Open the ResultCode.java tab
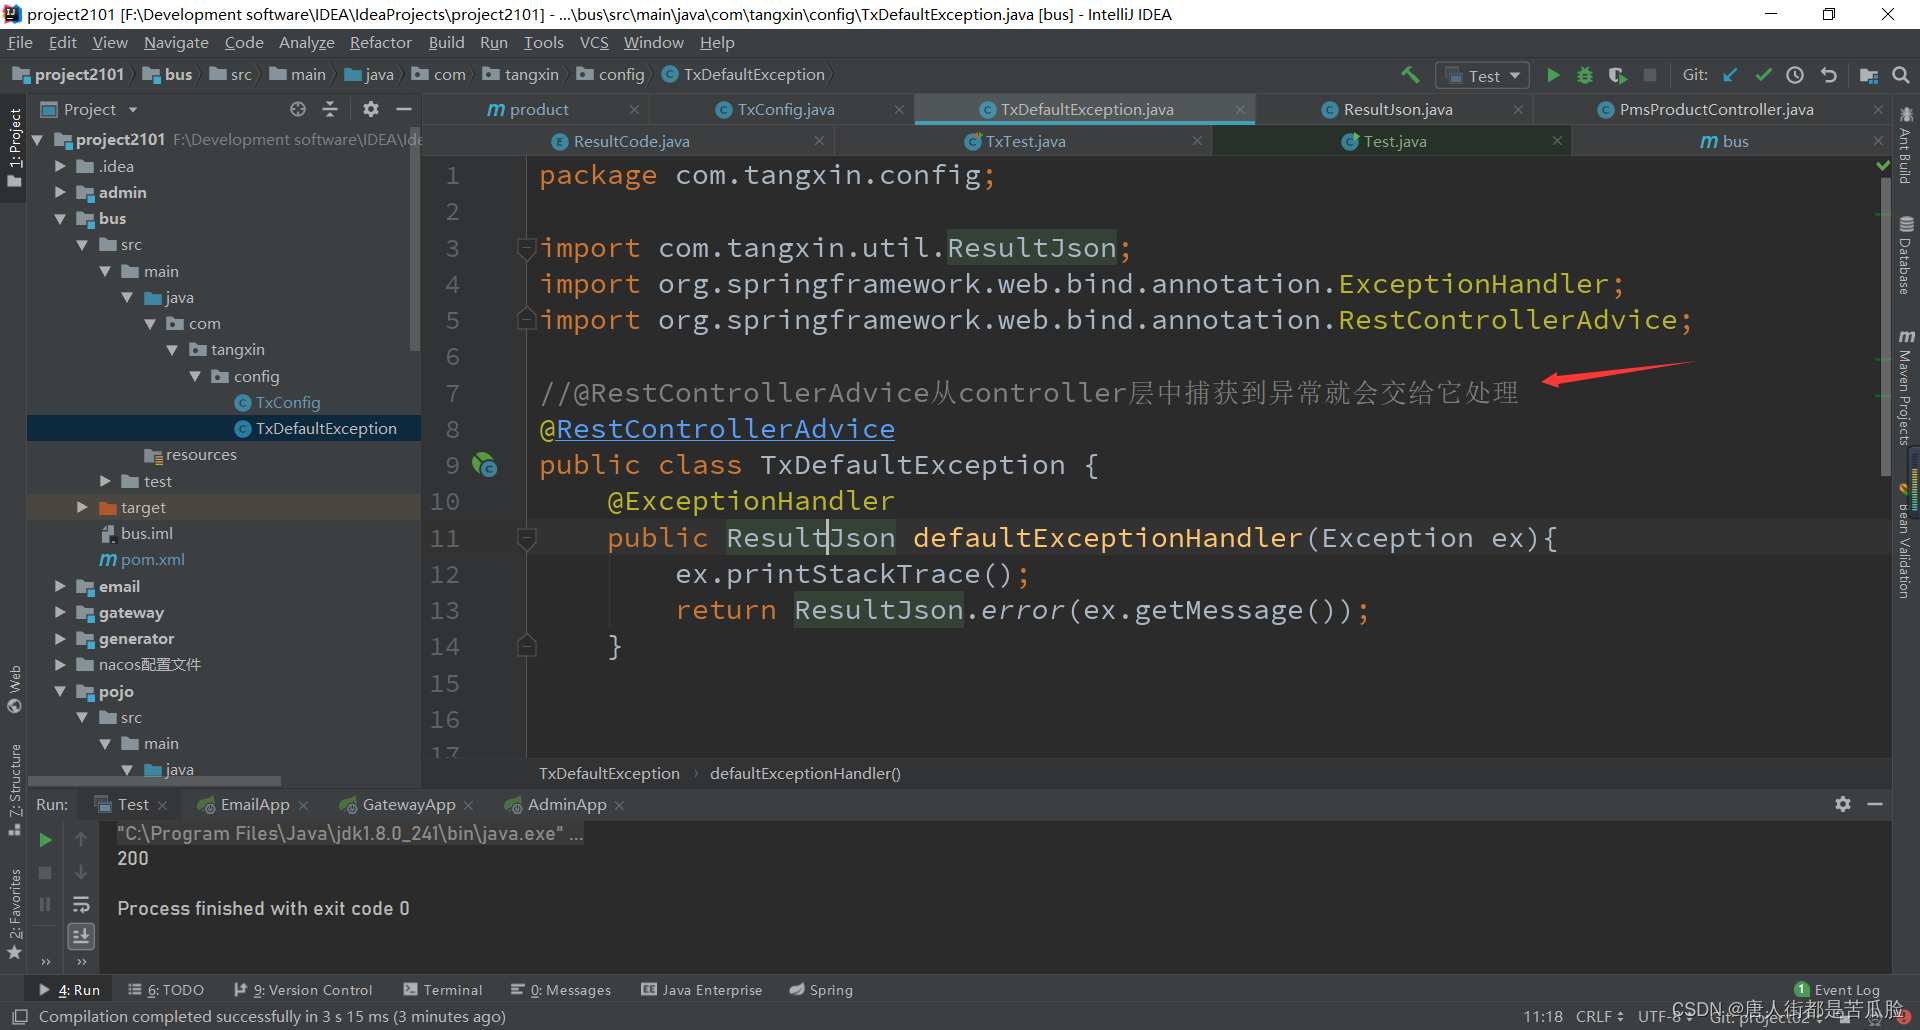1920x1030 pixels. coord(631,141)
